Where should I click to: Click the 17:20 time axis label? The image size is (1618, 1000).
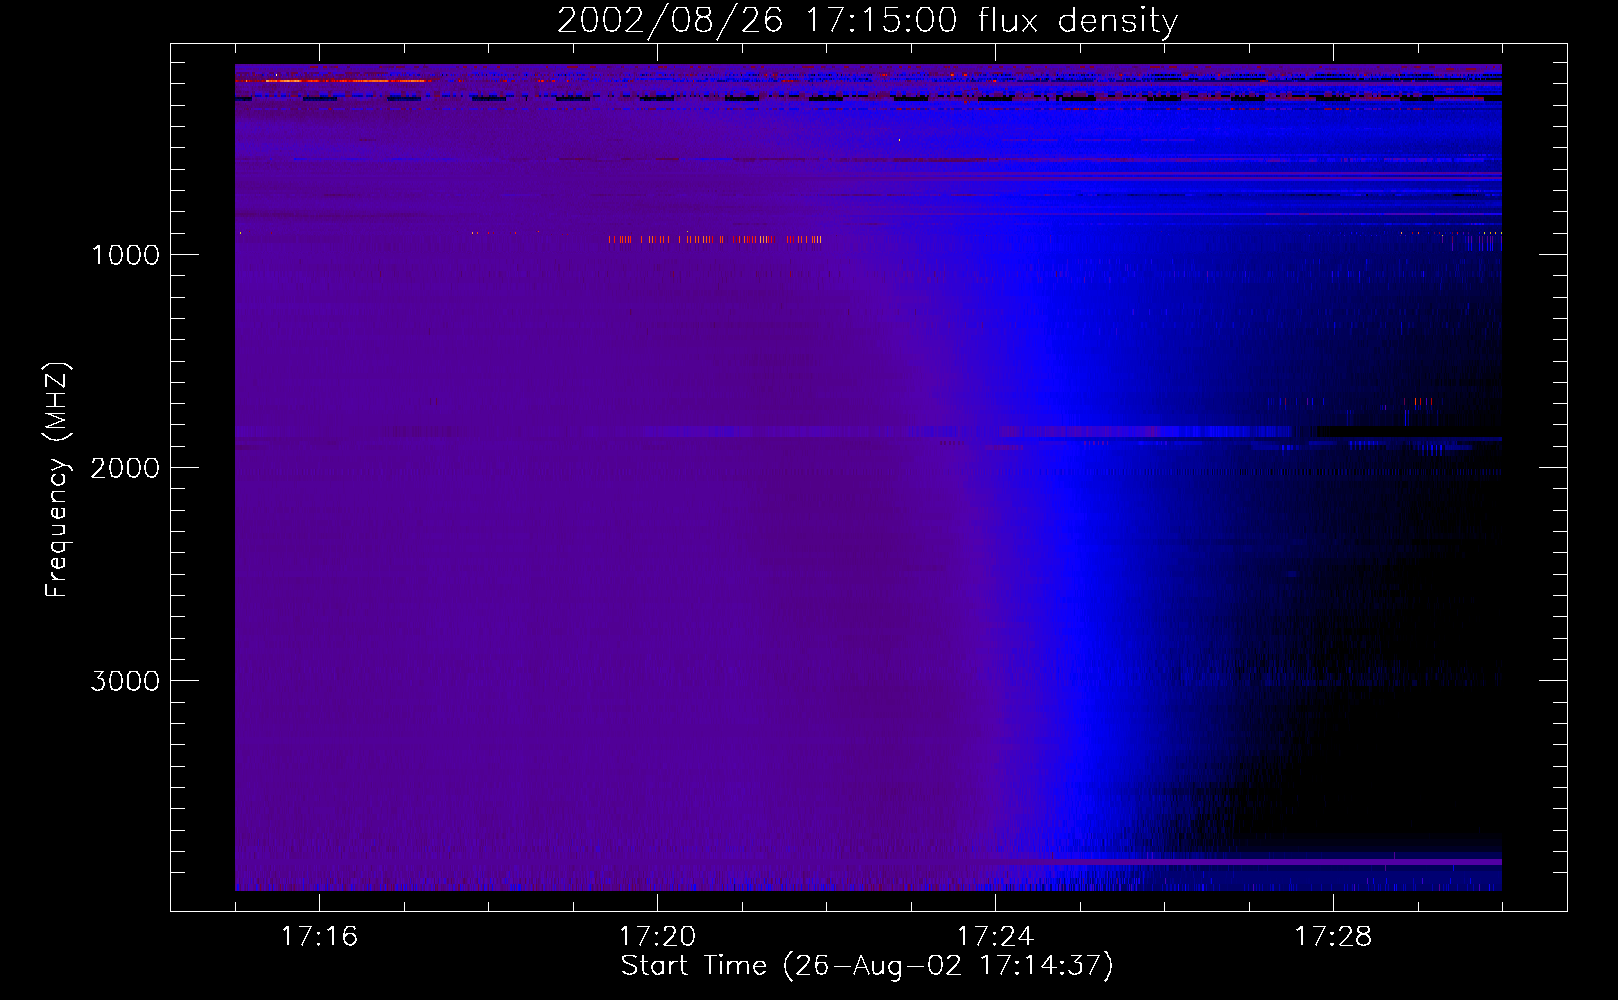pyautogui.click(x=657, y=937)
